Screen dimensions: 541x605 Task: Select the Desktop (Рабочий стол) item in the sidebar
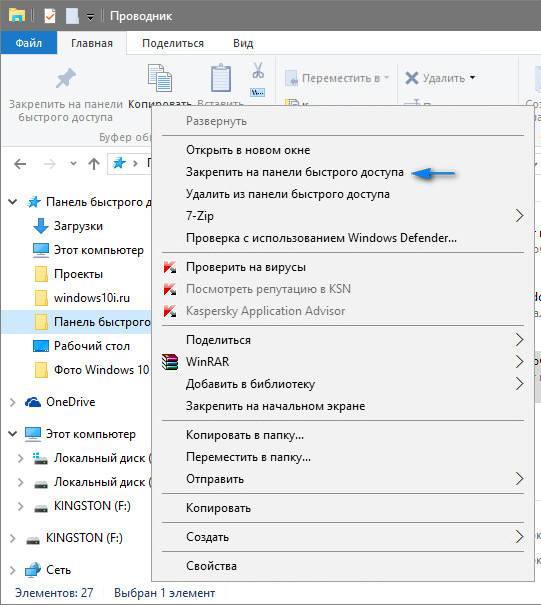click(92, 346)
